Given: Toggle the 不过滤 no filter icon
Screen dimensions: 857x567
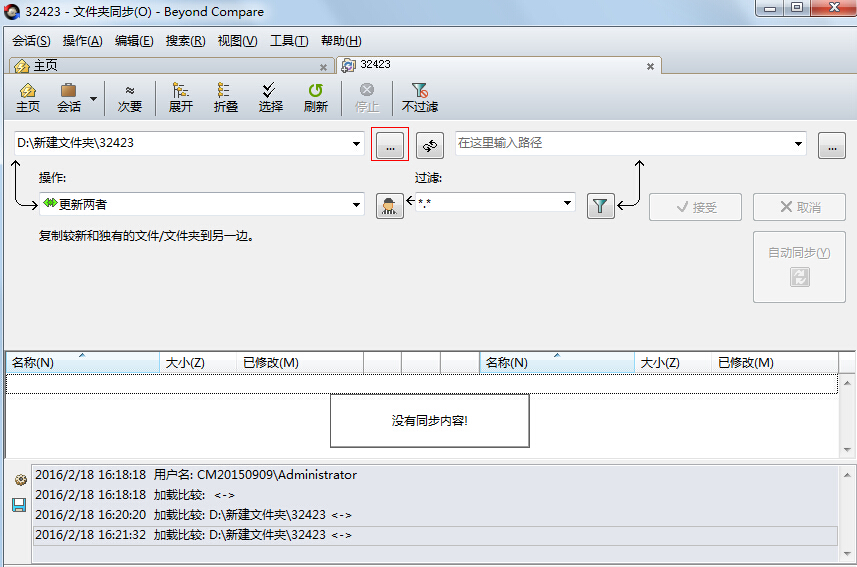Looking at the screenshot, I should pos(420,98).
